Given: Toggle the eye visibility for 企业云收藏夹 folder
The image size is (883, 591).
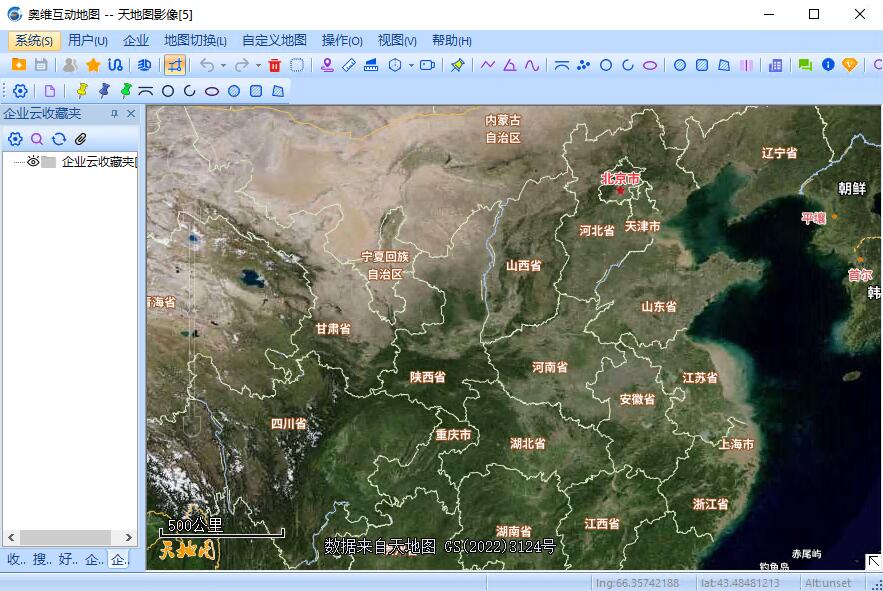Looking at the screenshot, I should click(x=33, y=162).
